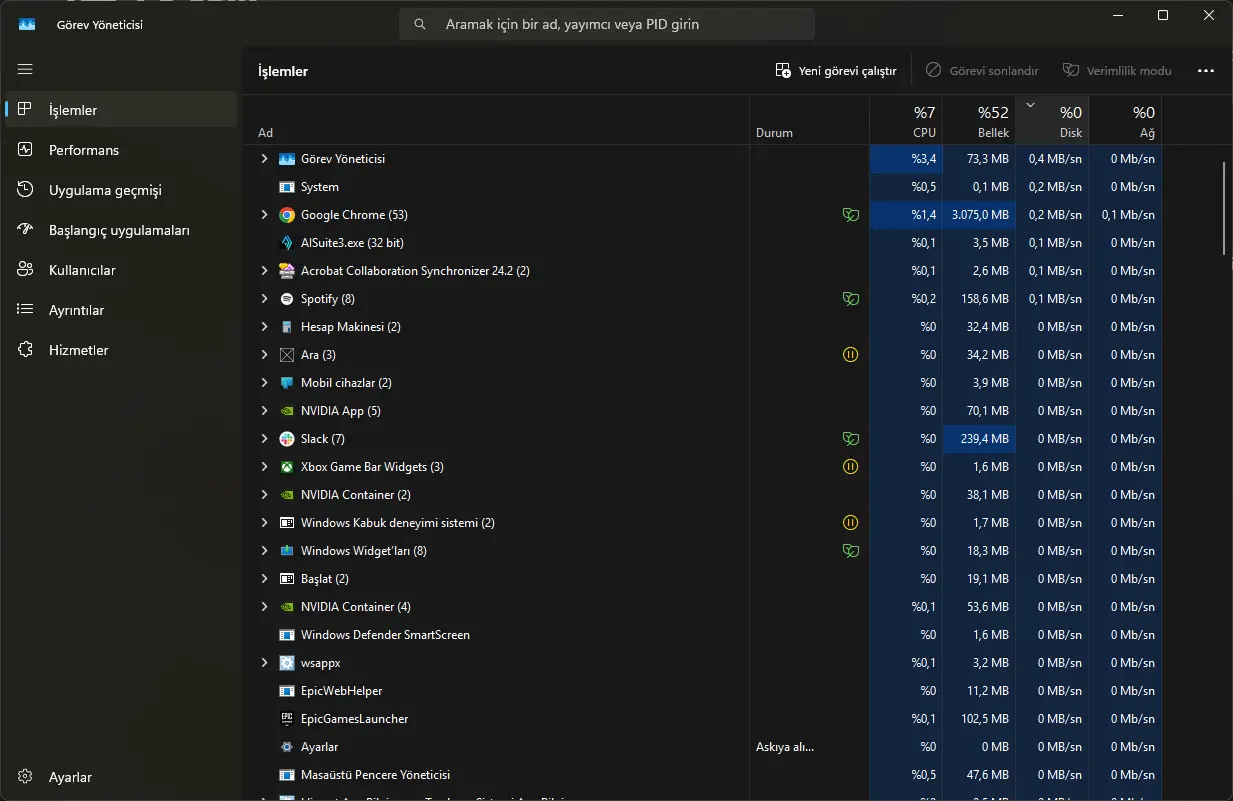Click the efficiency leaf icon beside Google Chrome
The height and width of the screenshot is (801, 1233).
click(850, 215)
